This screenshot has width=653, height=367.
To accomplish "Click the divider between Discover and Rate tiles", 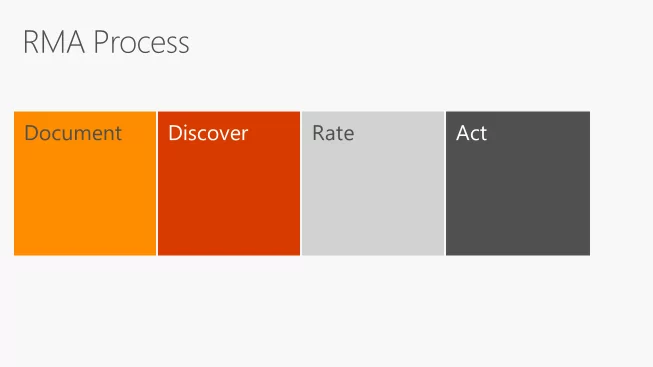I will (301, 183).
